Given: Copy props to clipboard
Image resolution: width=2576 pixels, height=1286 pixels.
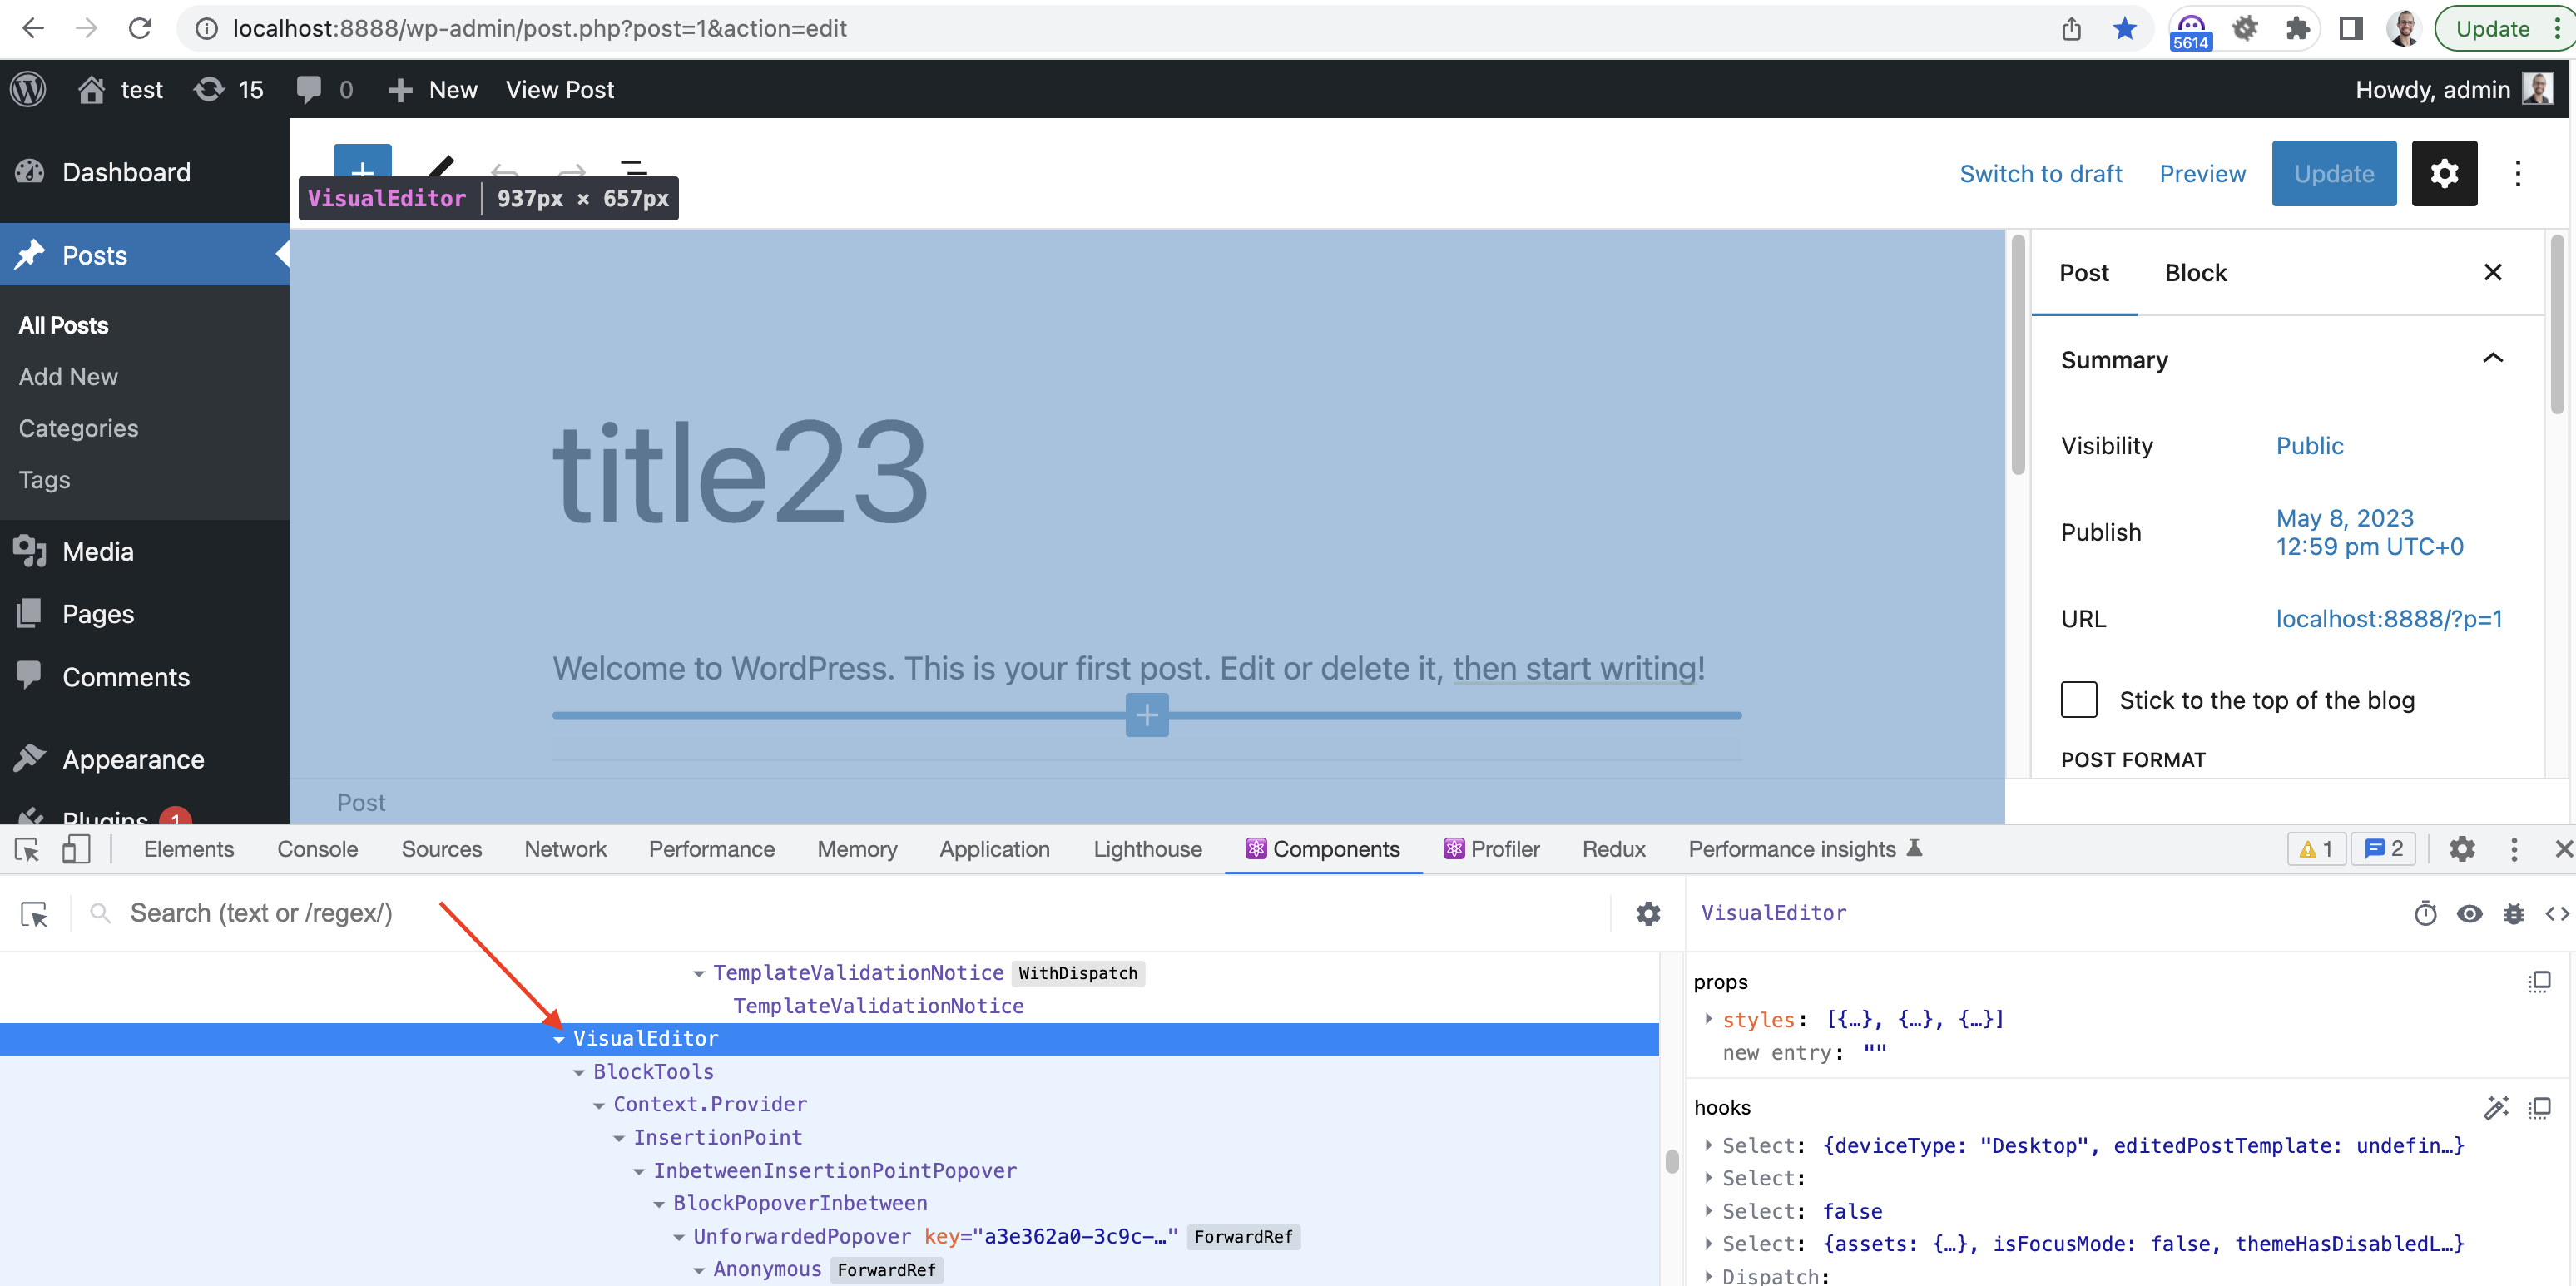Looking at the screenshot, I should pos(2539,981).
